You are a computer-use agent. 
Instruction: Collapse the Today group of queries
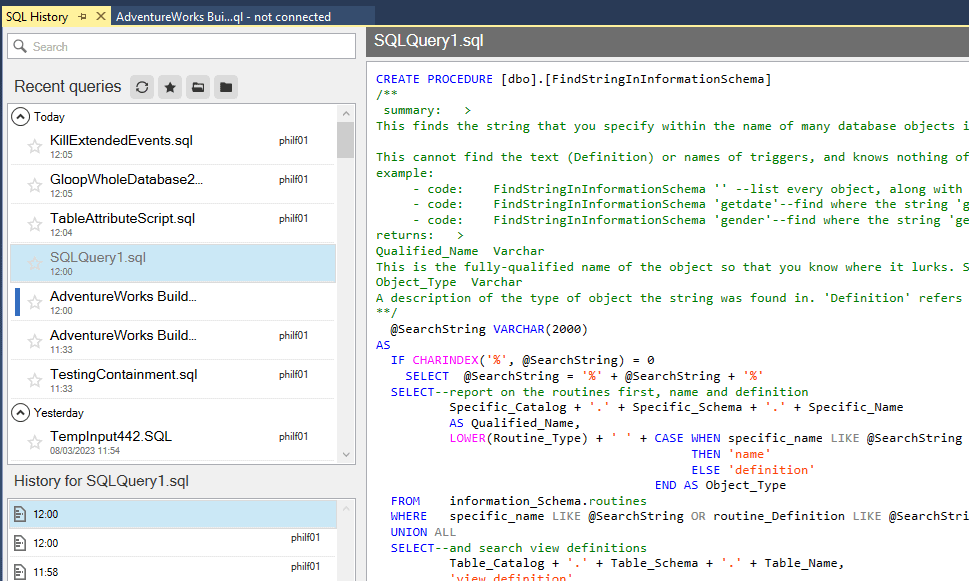click(x=20, y=116)
